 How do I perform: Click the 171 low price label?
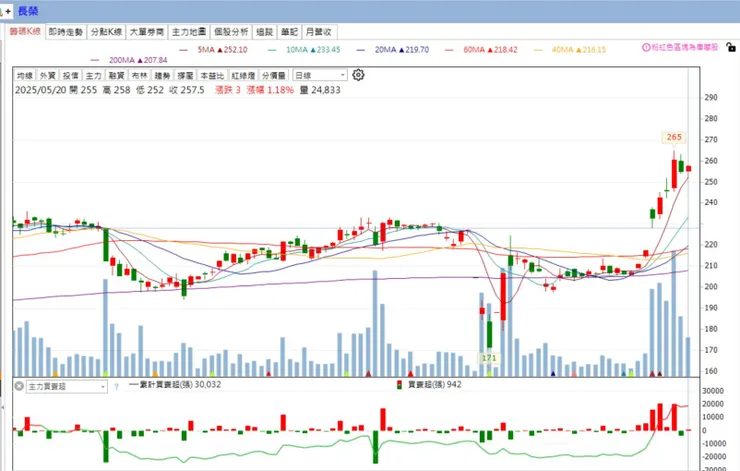(x=489, y=358)
